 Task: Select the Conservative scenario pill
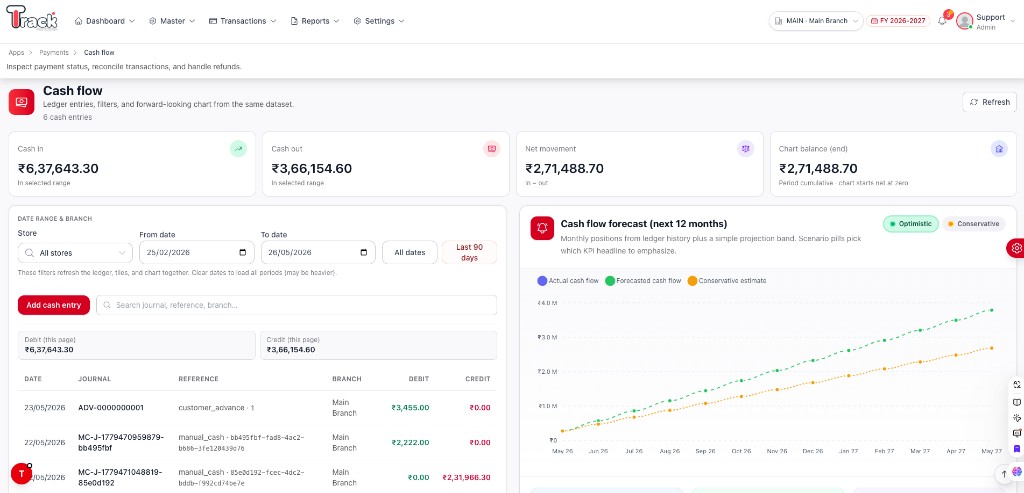tap(974, 224)
